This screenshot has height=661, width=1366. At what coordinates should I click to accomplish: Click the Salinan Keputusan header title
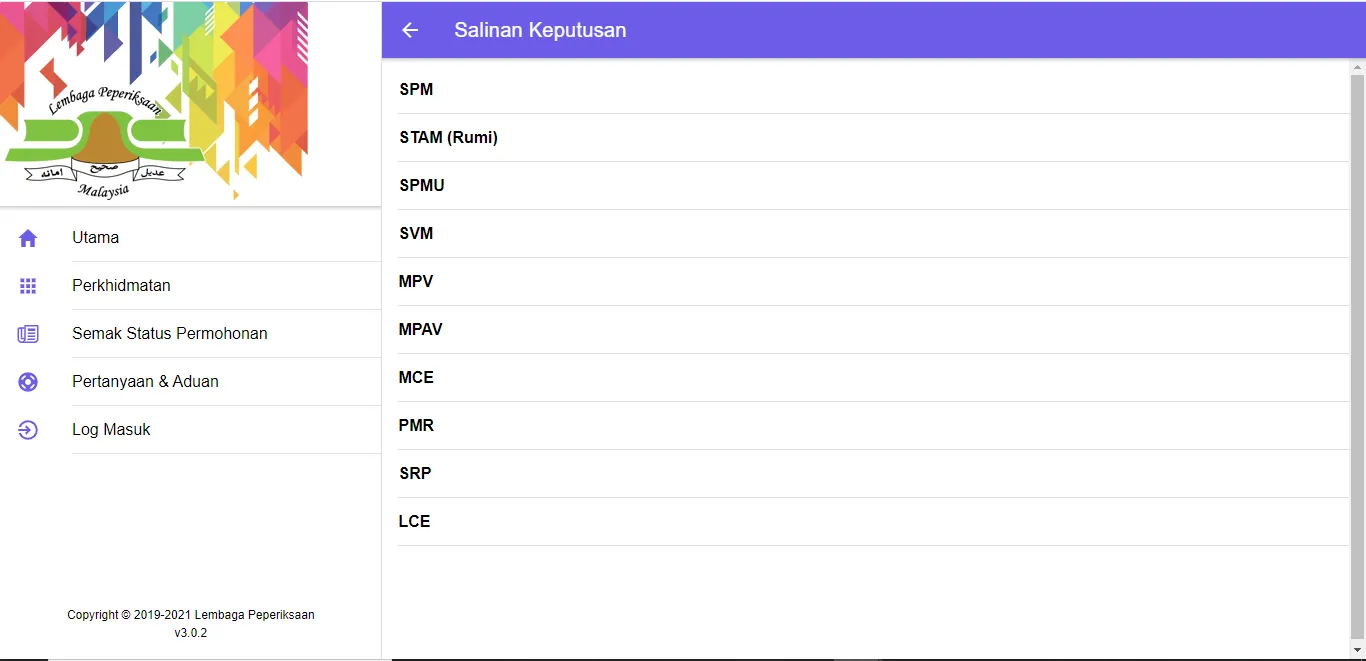[x=540, y=30]
